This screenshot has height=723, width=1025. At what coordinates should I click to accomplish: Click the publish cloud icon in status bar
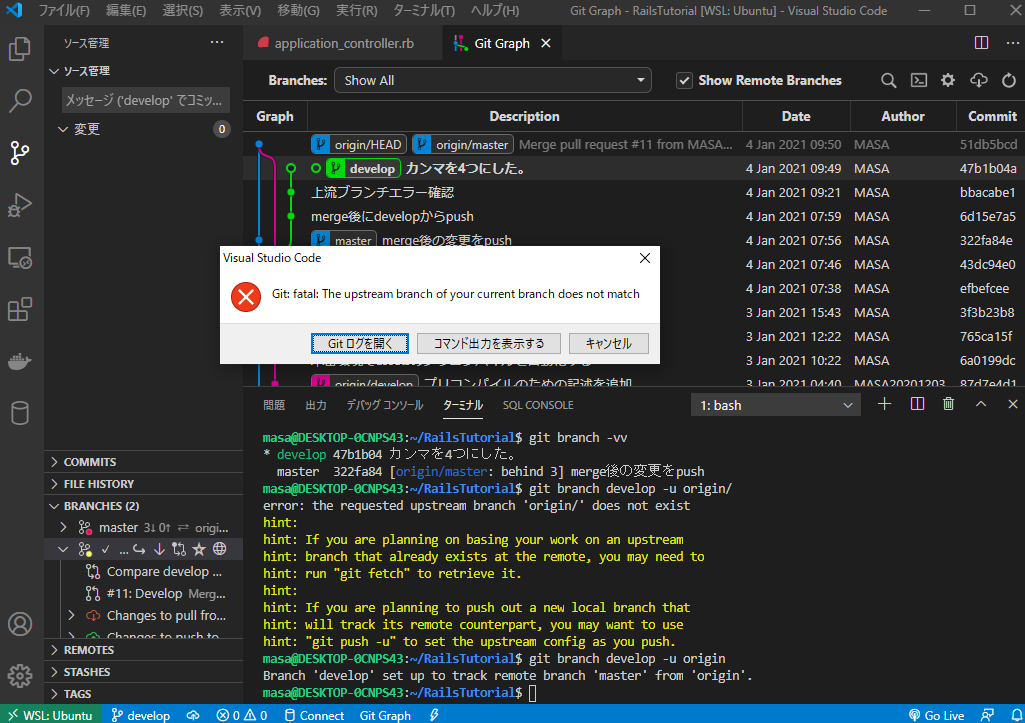tap(193, 715)
